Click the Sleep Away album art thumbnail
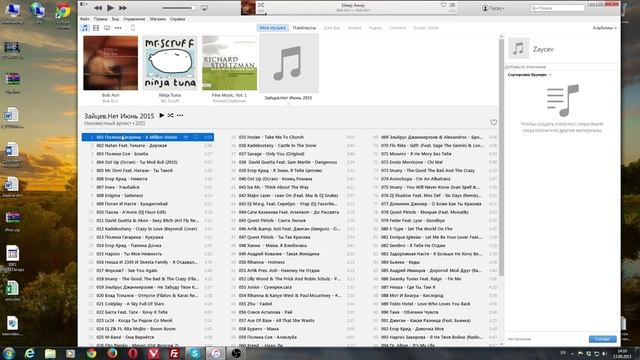 pos(248,8)
